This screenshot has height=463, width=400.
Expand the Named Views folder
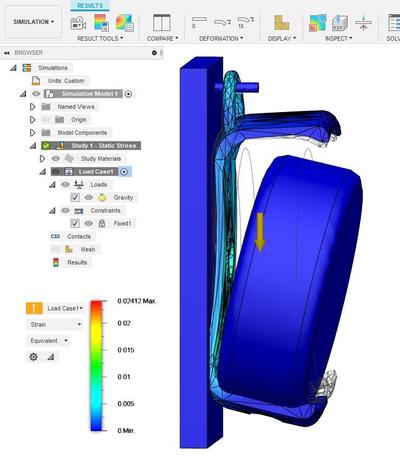pyautogui.click(x=32, y=107)
